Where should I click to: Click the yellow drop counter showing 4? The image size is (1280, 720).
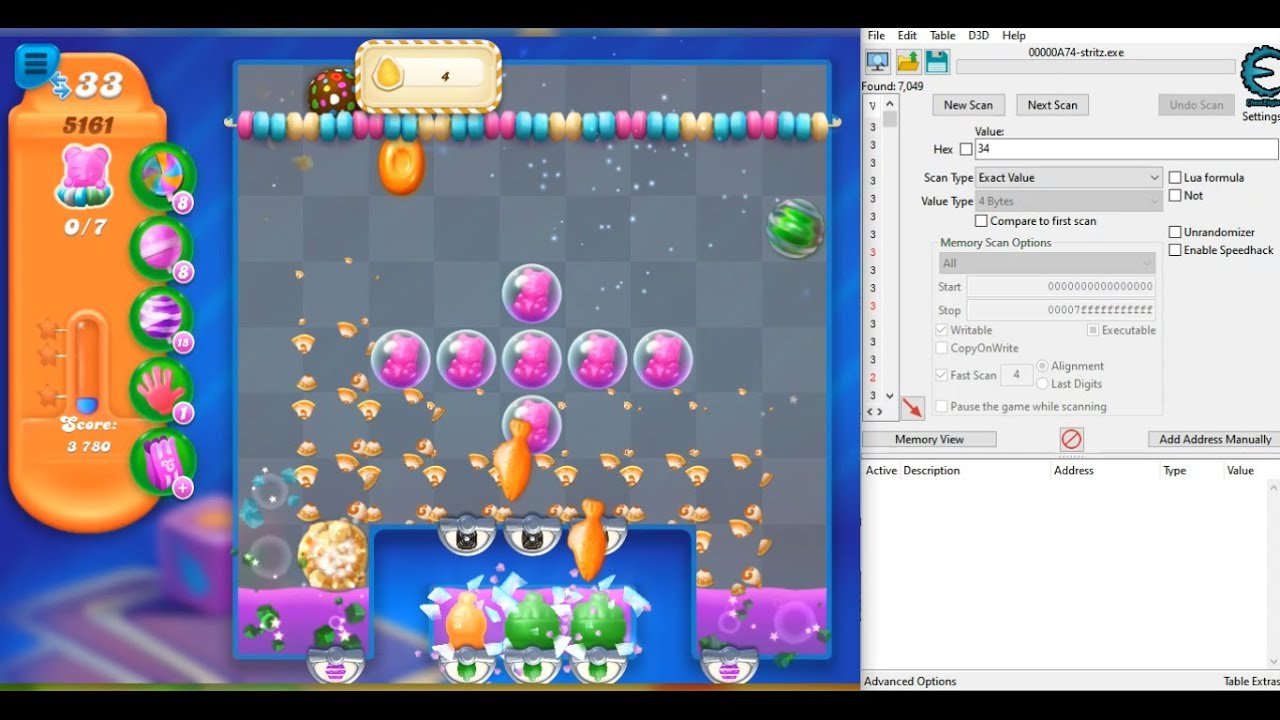pos(429,76)
